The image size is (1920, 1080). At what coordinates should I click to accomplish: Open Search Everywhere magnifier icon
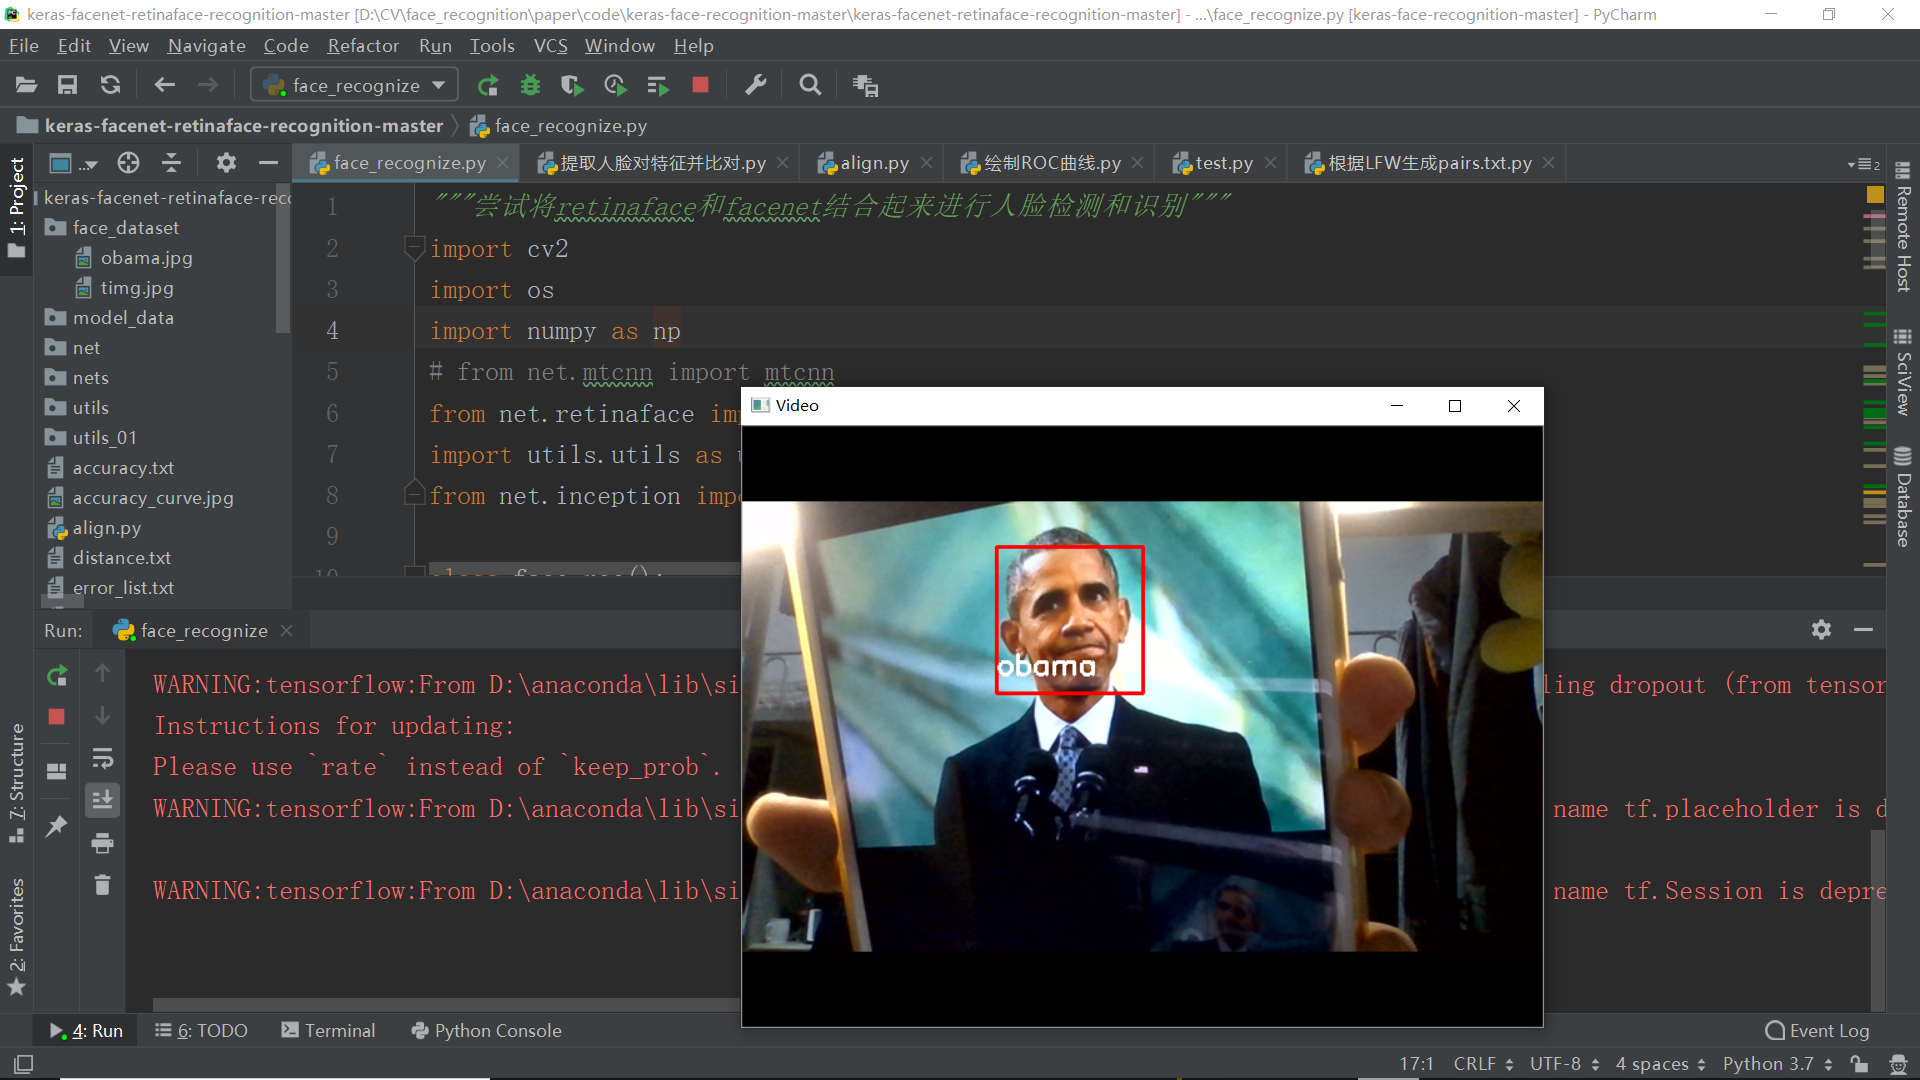pos(810,86)
